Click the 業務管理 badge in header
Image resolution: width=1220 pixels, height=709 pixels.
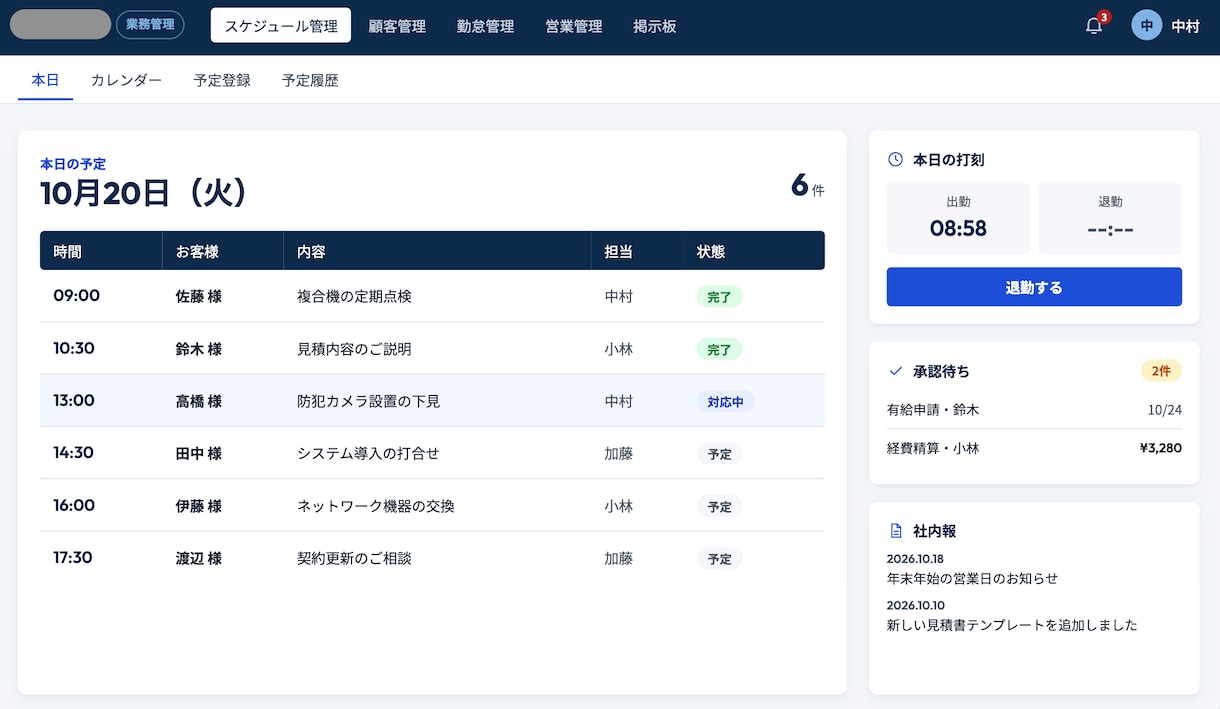[150, 25]
